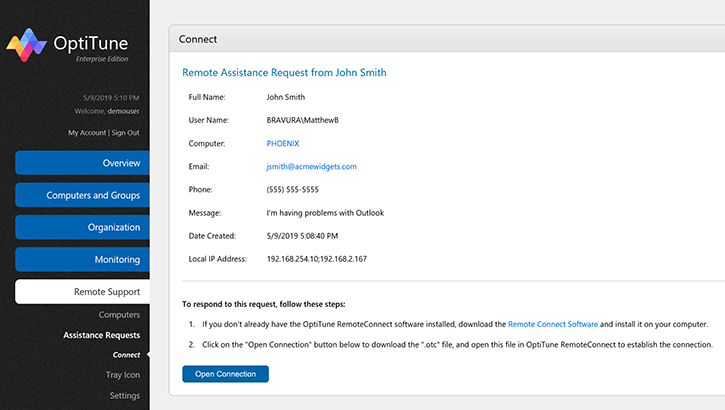Open Assistance Requests submenu item
Image resolution: width=725 pixels, height=410 pixels.
102,335
